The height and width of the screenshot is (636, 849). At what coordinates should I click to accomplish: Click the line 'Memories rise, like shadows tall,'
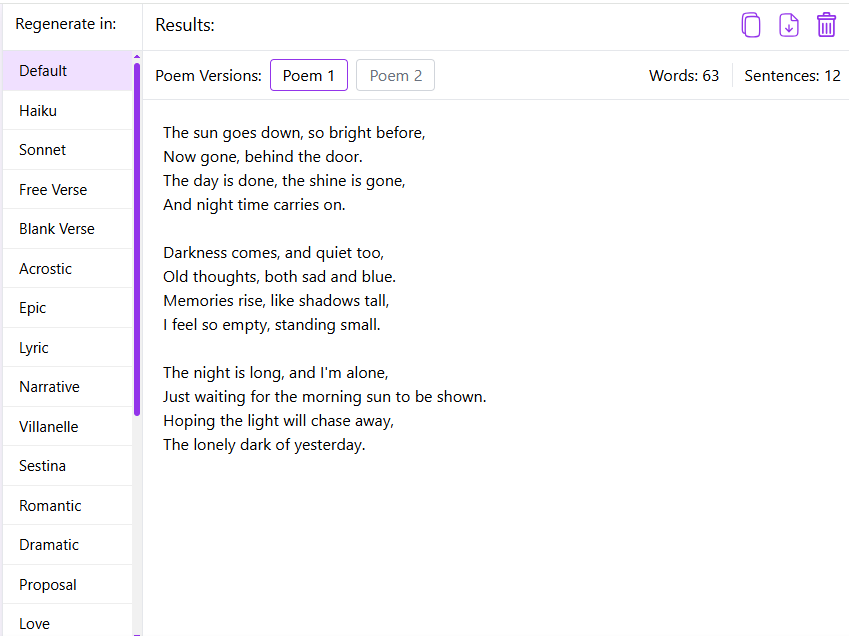tap(276, 300)
